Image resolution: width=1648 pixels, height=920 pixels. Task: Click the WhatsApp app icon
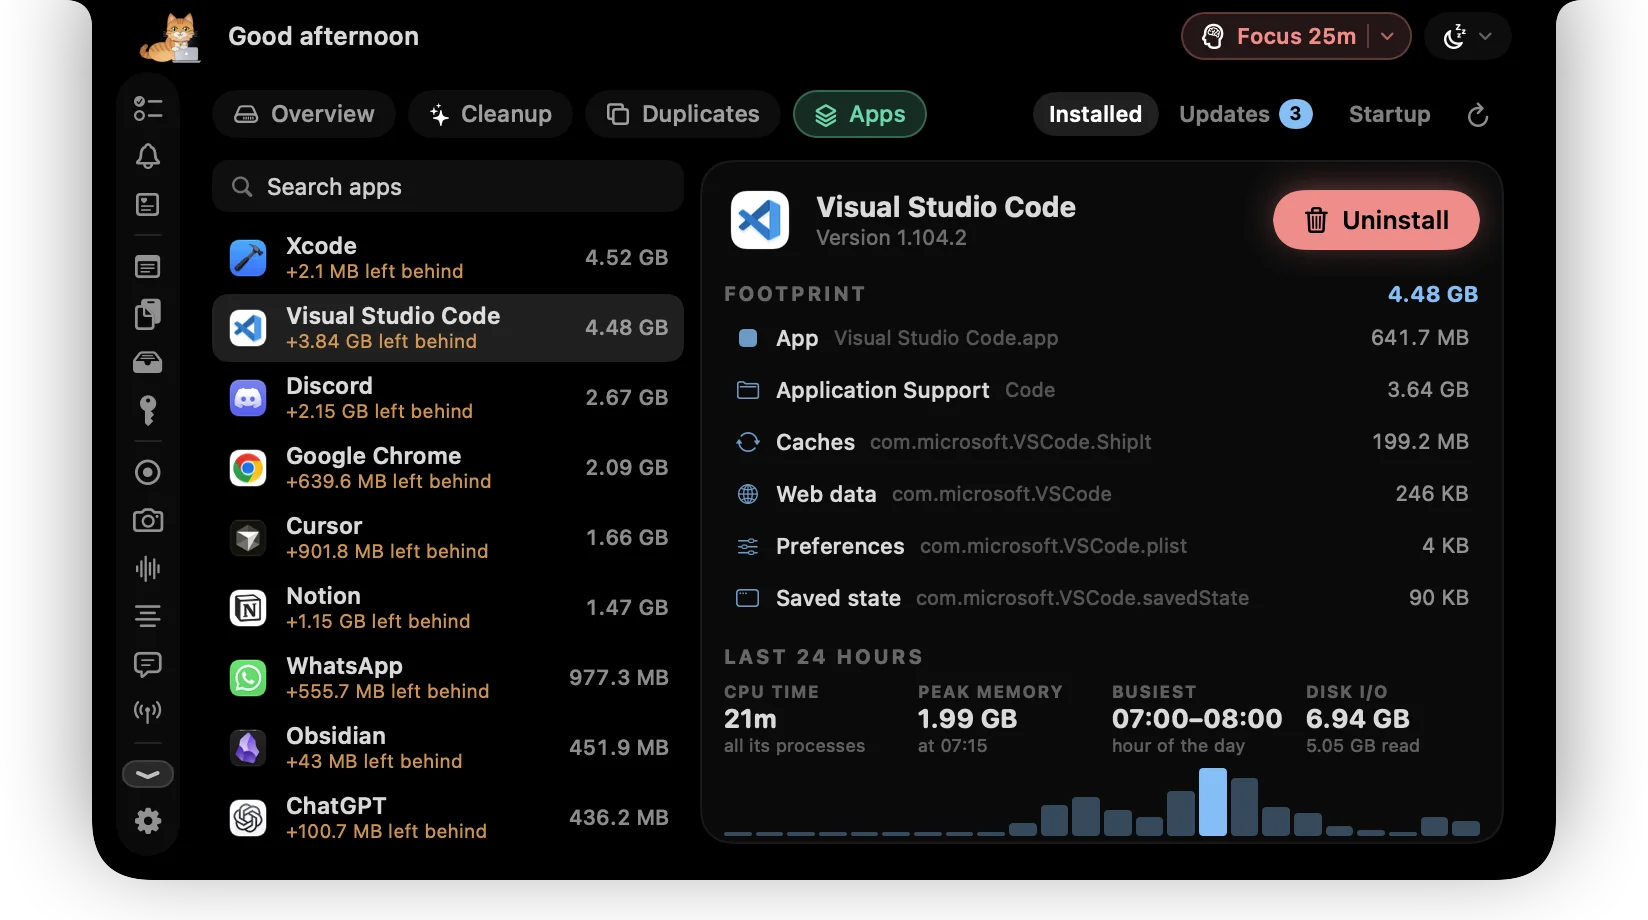pos(248,678)
